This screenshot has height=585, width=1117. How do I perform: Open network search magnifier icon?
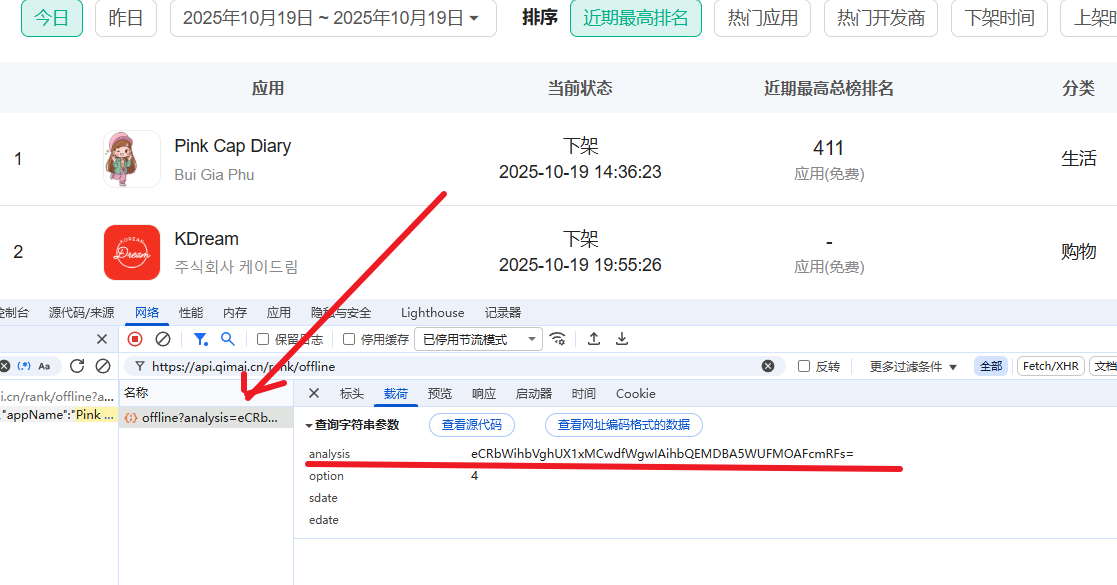coord(227,339)
